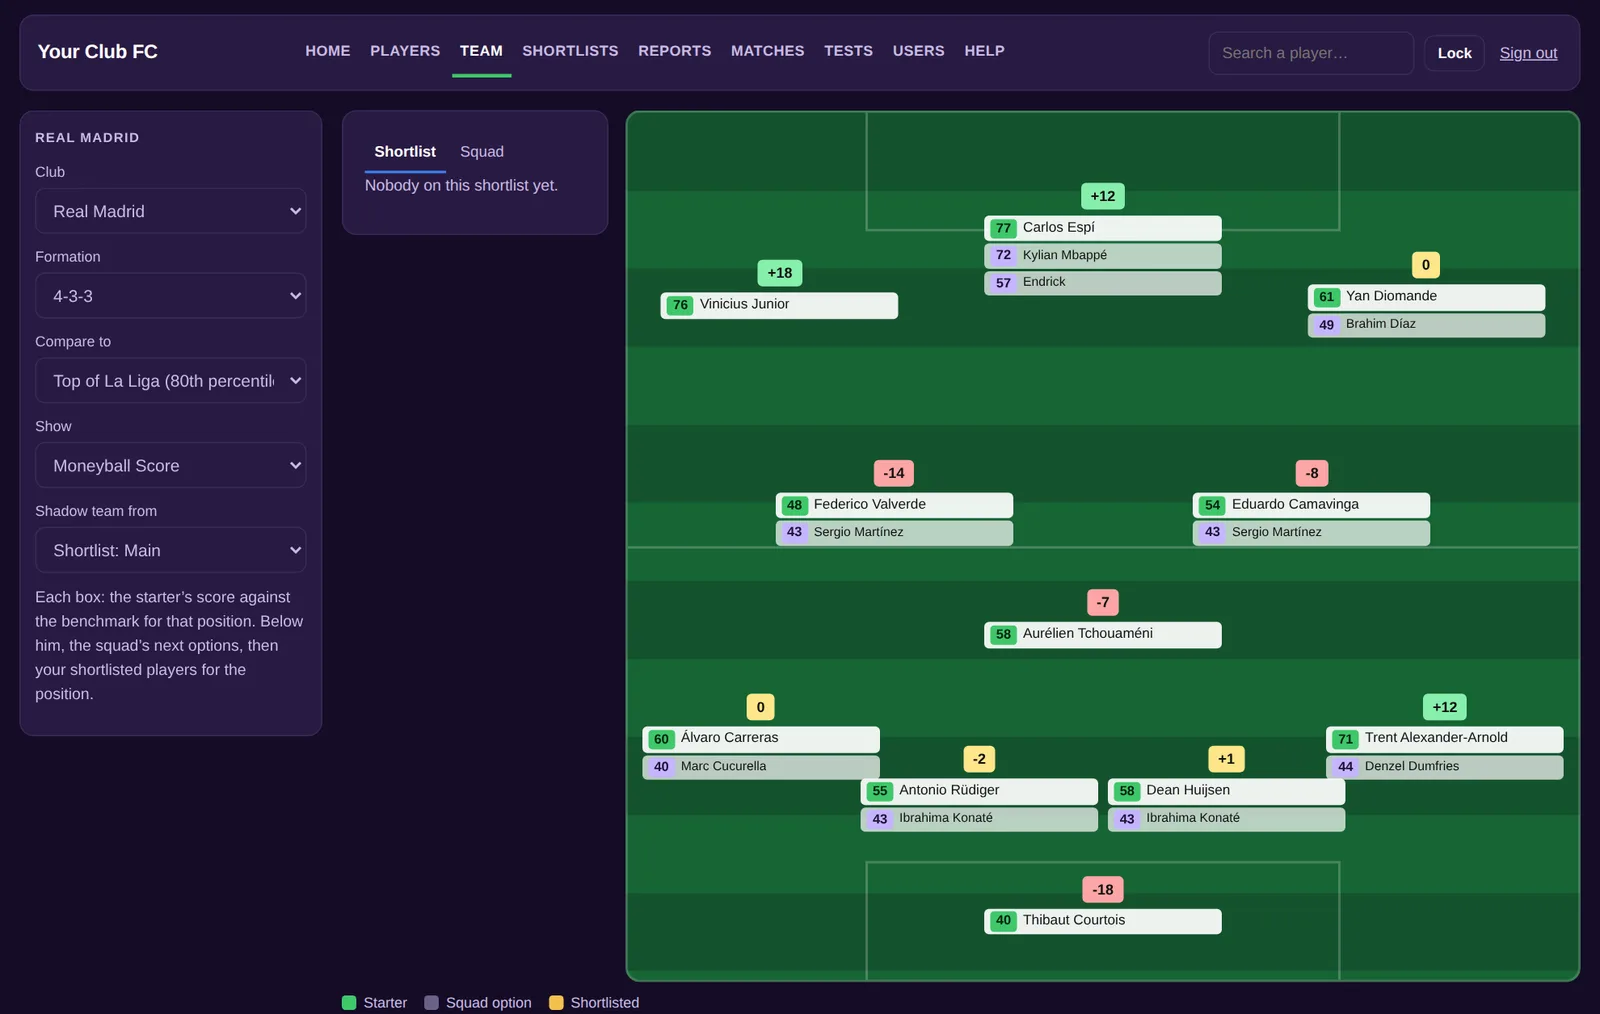Select the Shortlist tab
The image size is (1600, 1014).
point(405,152)
